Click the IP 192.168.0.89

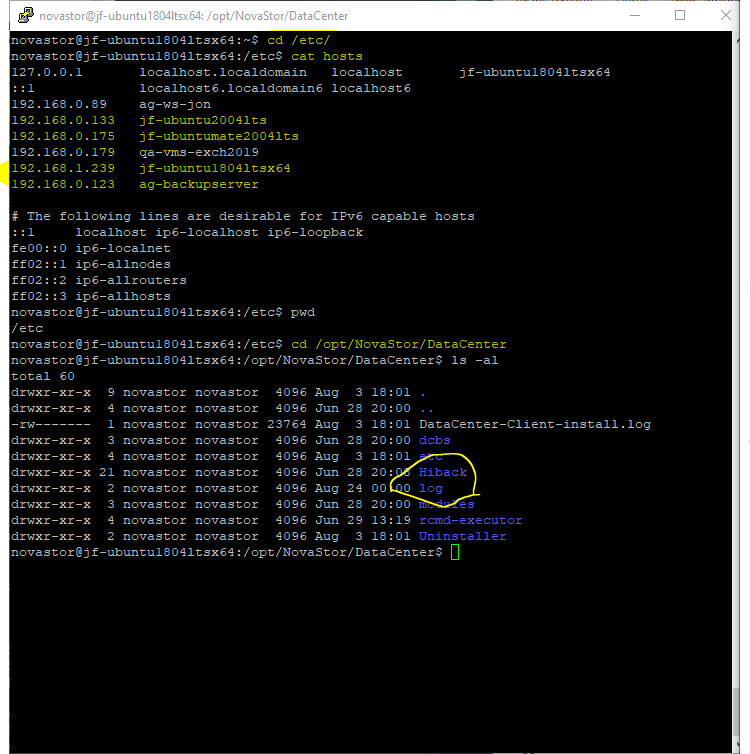point(59,104)
